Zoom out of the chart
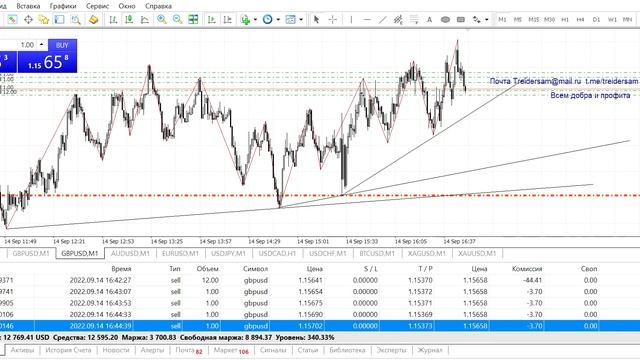Image resolution: width=640 pixels, height=360 pixels. point(177,19)
